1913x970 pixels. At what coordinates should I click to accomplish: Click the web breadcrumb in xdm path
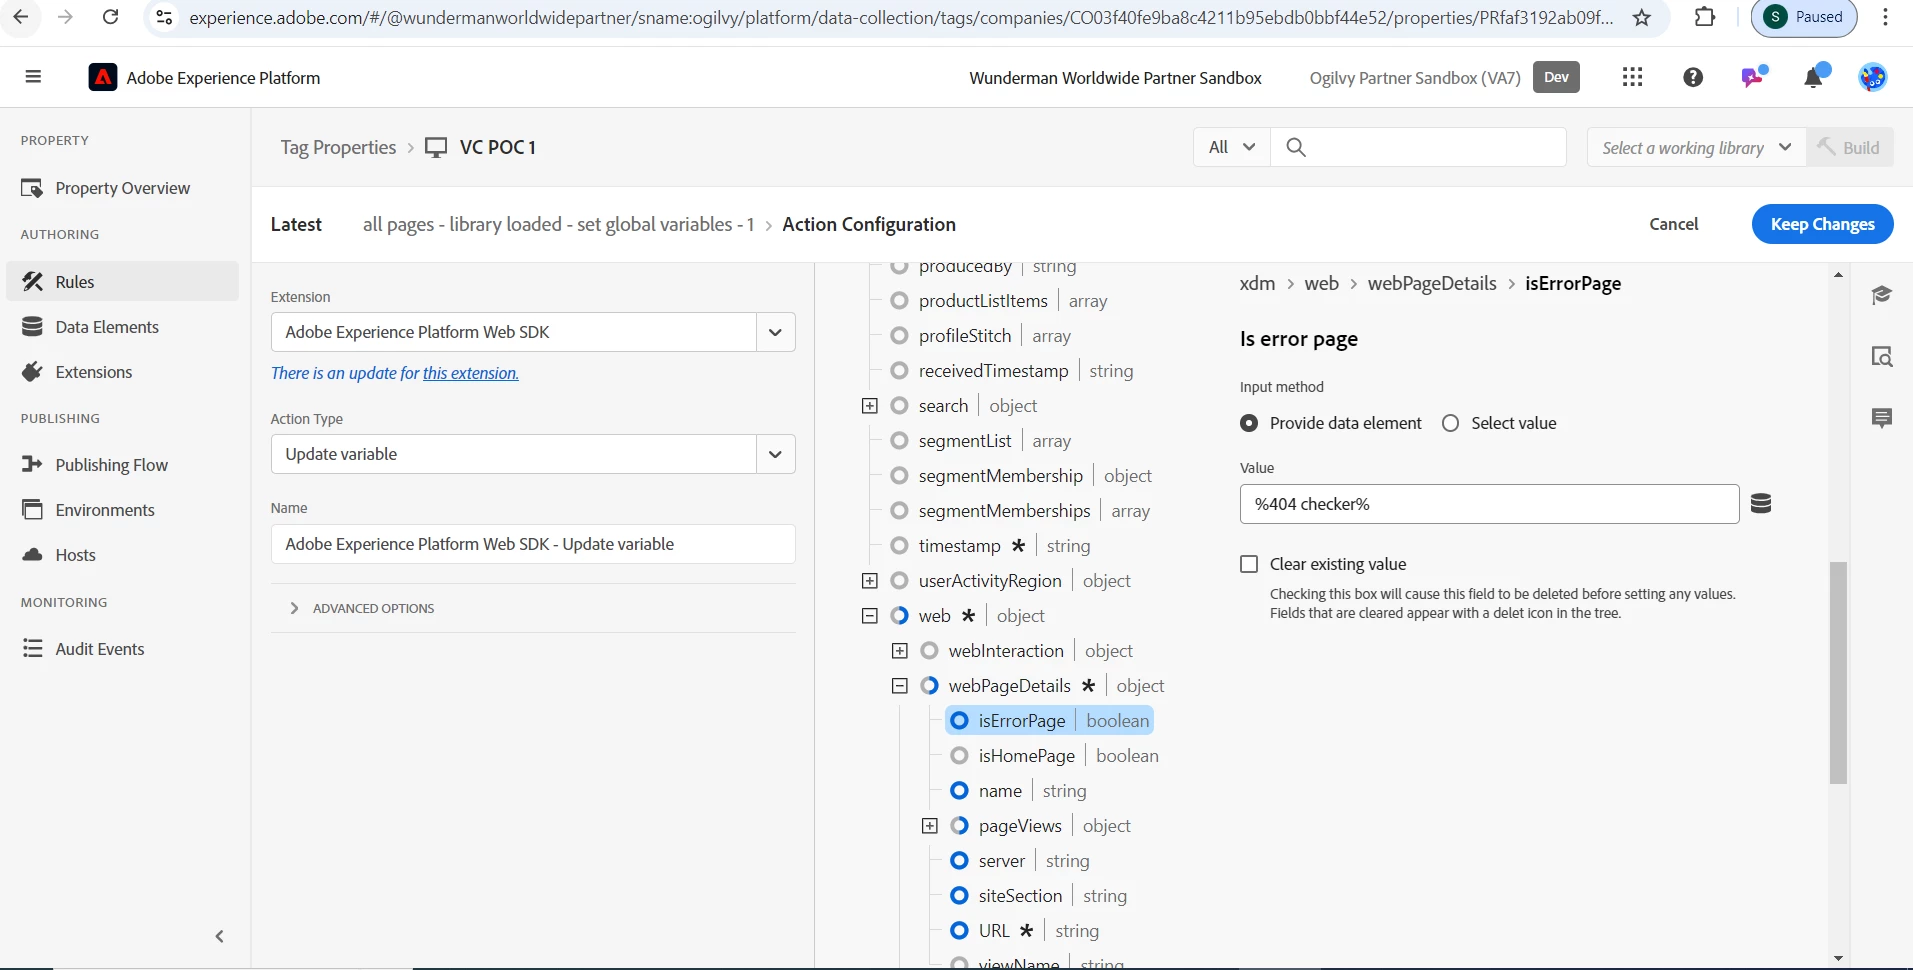(x=1321, y=283)
